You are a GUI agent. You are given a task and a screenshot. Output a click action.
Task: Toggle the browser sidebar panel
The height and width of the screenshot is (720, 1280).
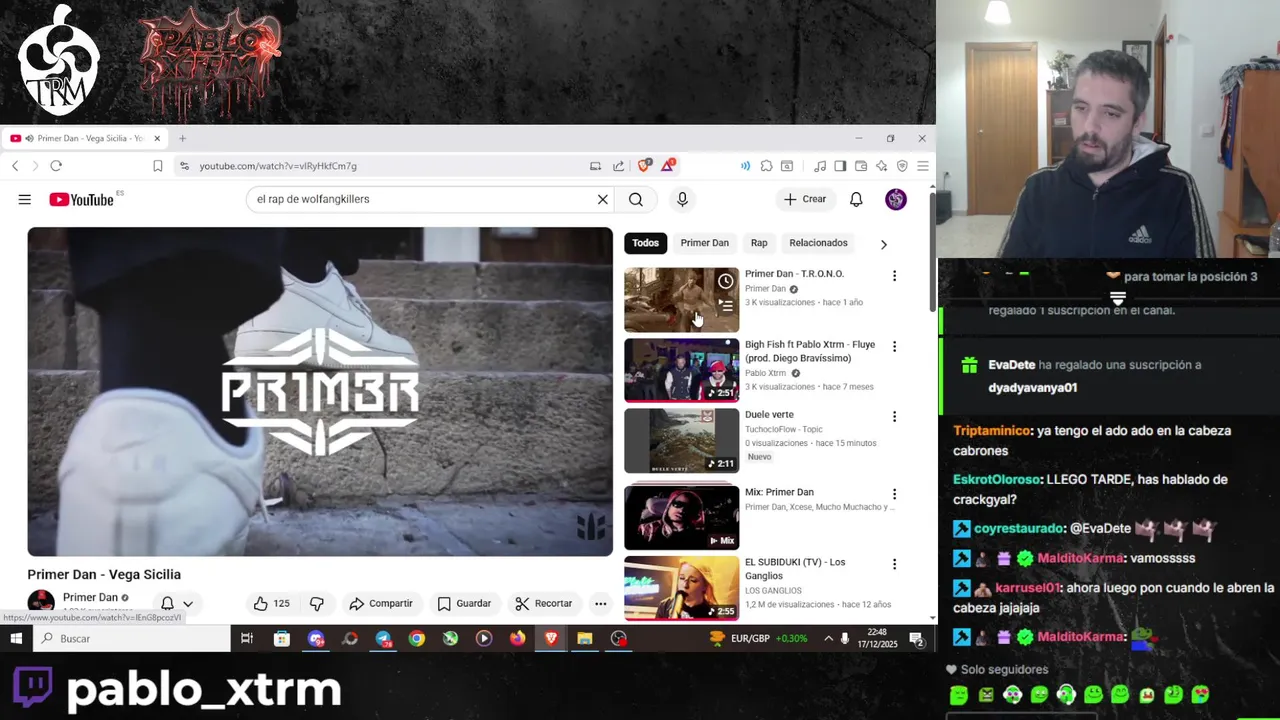click(x=840, y=166)
